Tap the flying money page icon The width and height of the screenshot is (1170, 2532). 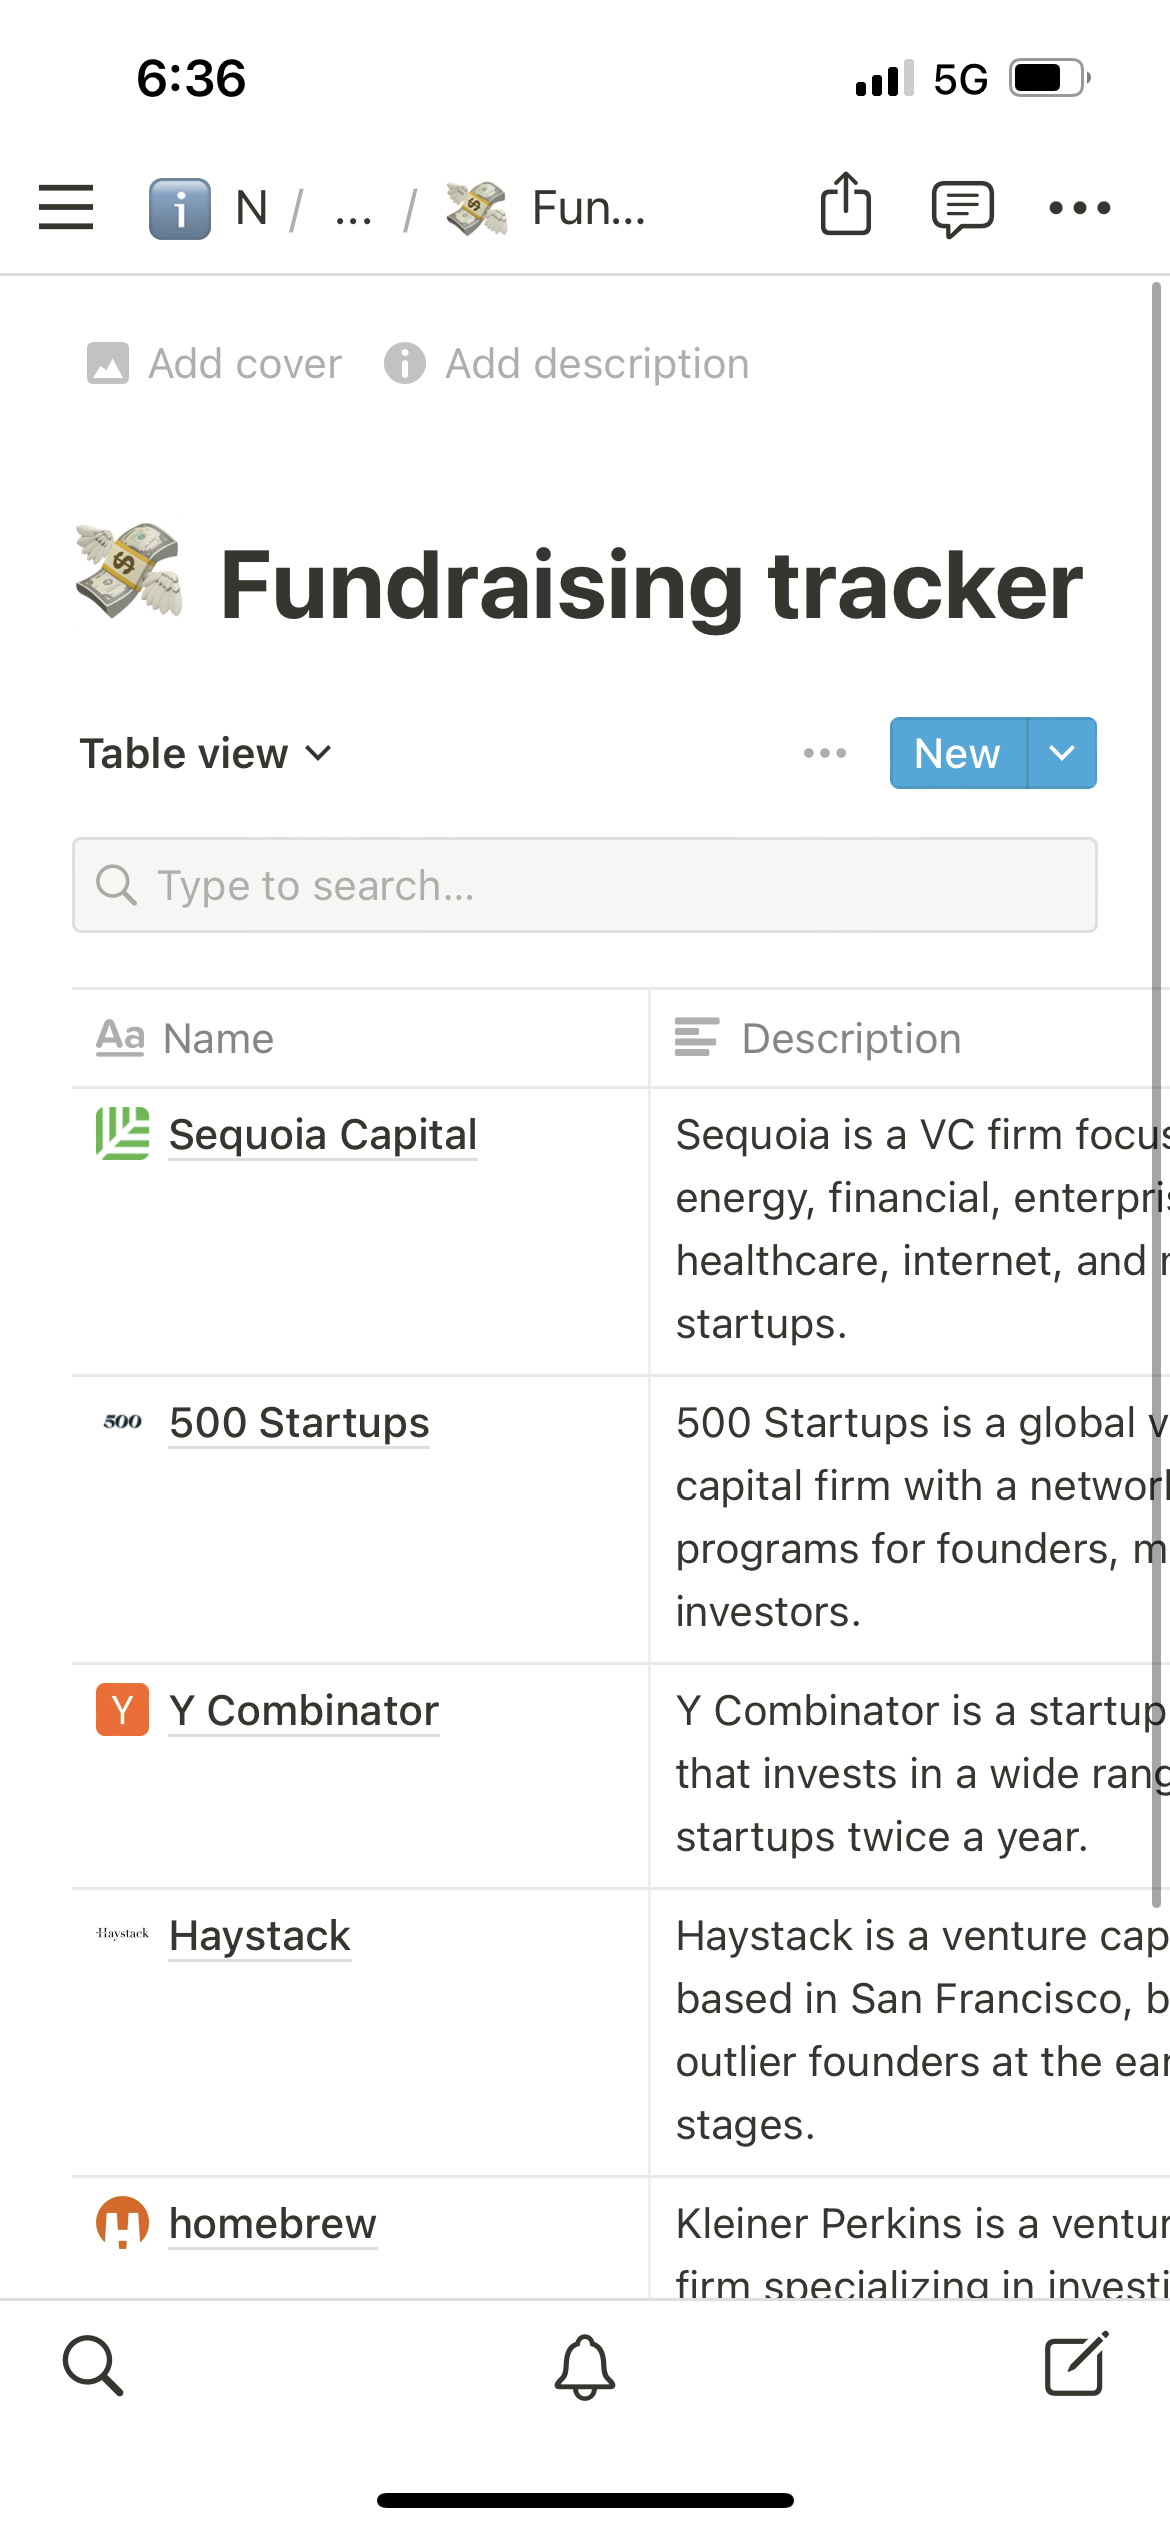(129, 572)
